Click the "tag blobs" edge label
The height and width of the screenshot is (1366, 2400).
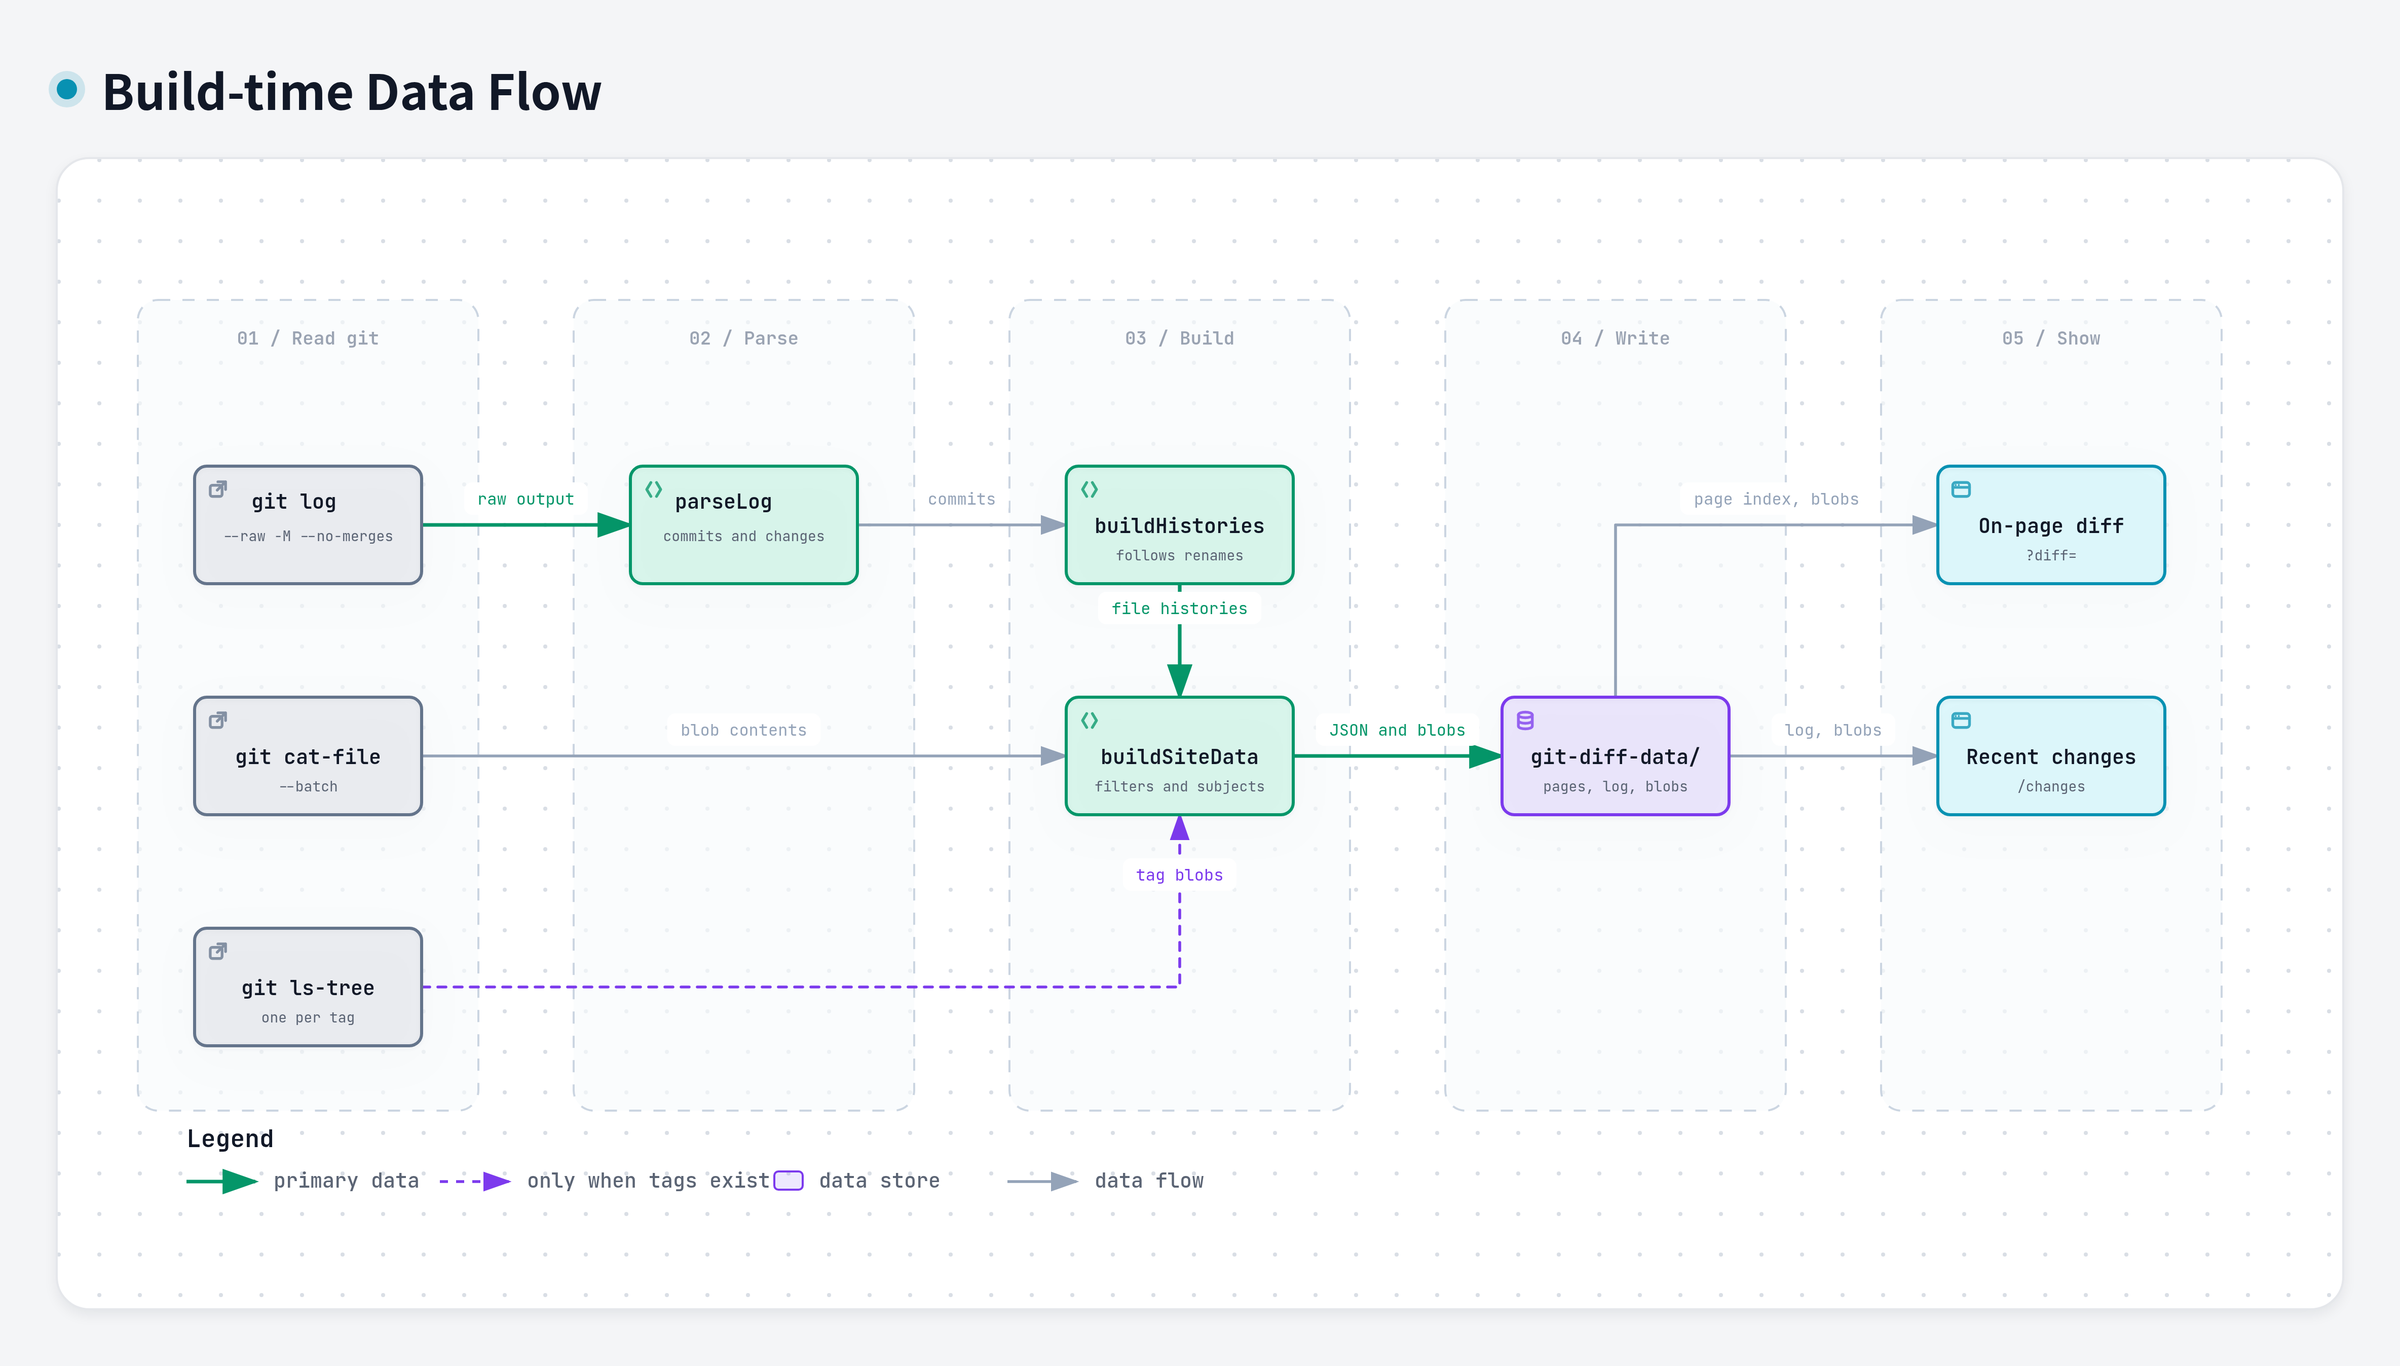click(x=1180, y=875)
